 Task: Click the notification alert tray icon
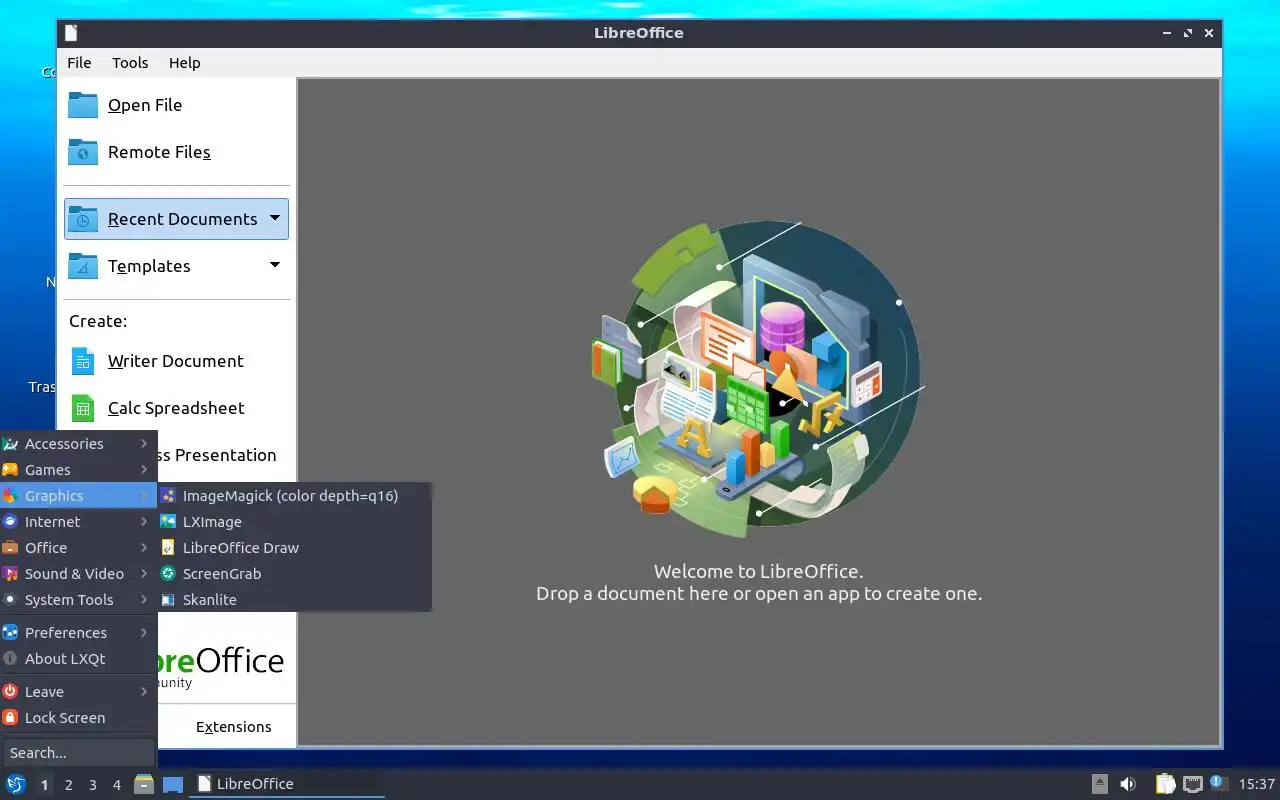1218,783
